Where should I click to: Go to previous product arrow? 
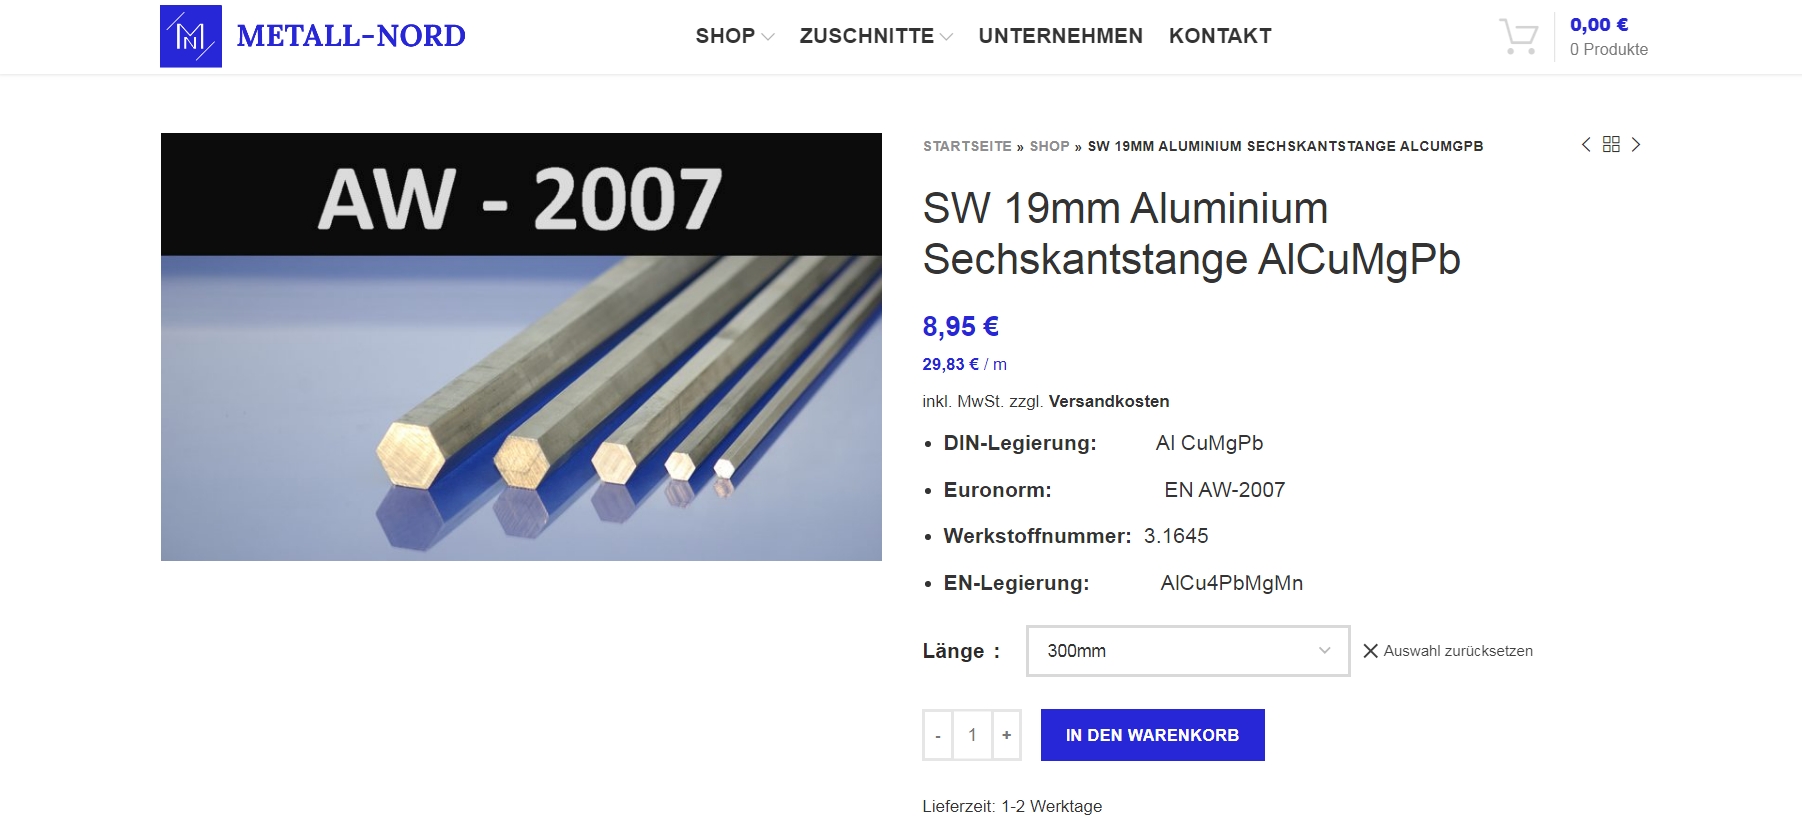(x=1586, y=145)
